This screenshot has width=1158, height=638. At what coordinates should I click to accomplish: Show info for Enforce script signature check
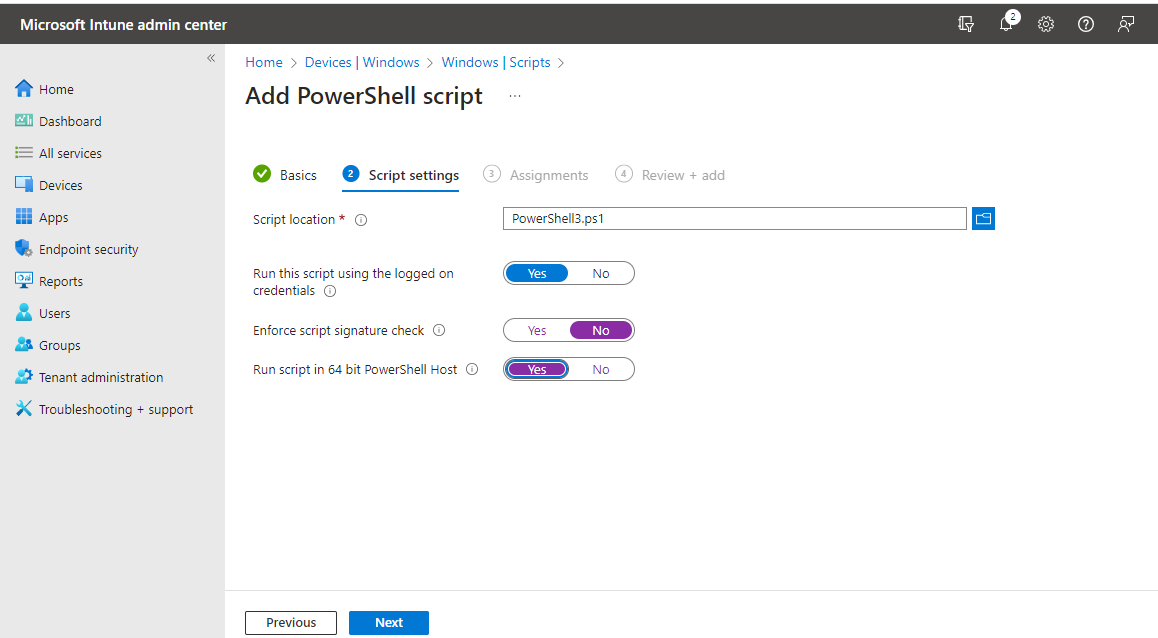click(x=439, y=330)
